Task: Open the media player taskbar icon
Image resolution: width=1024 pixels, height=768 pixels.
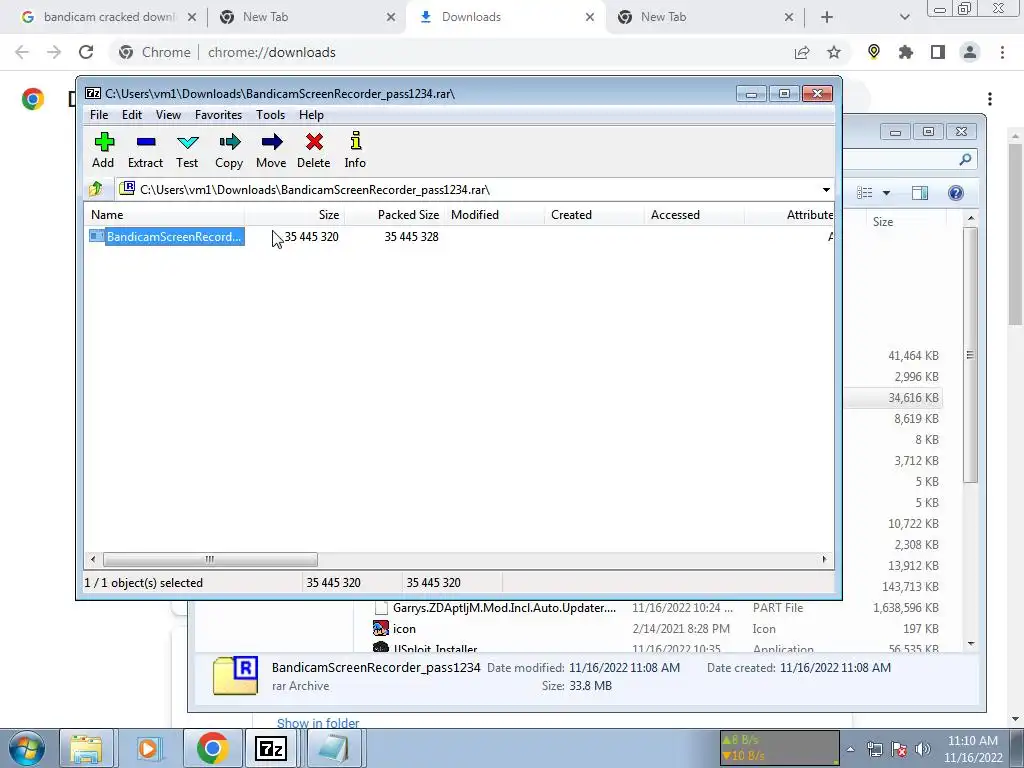Action: click(148, 748)
